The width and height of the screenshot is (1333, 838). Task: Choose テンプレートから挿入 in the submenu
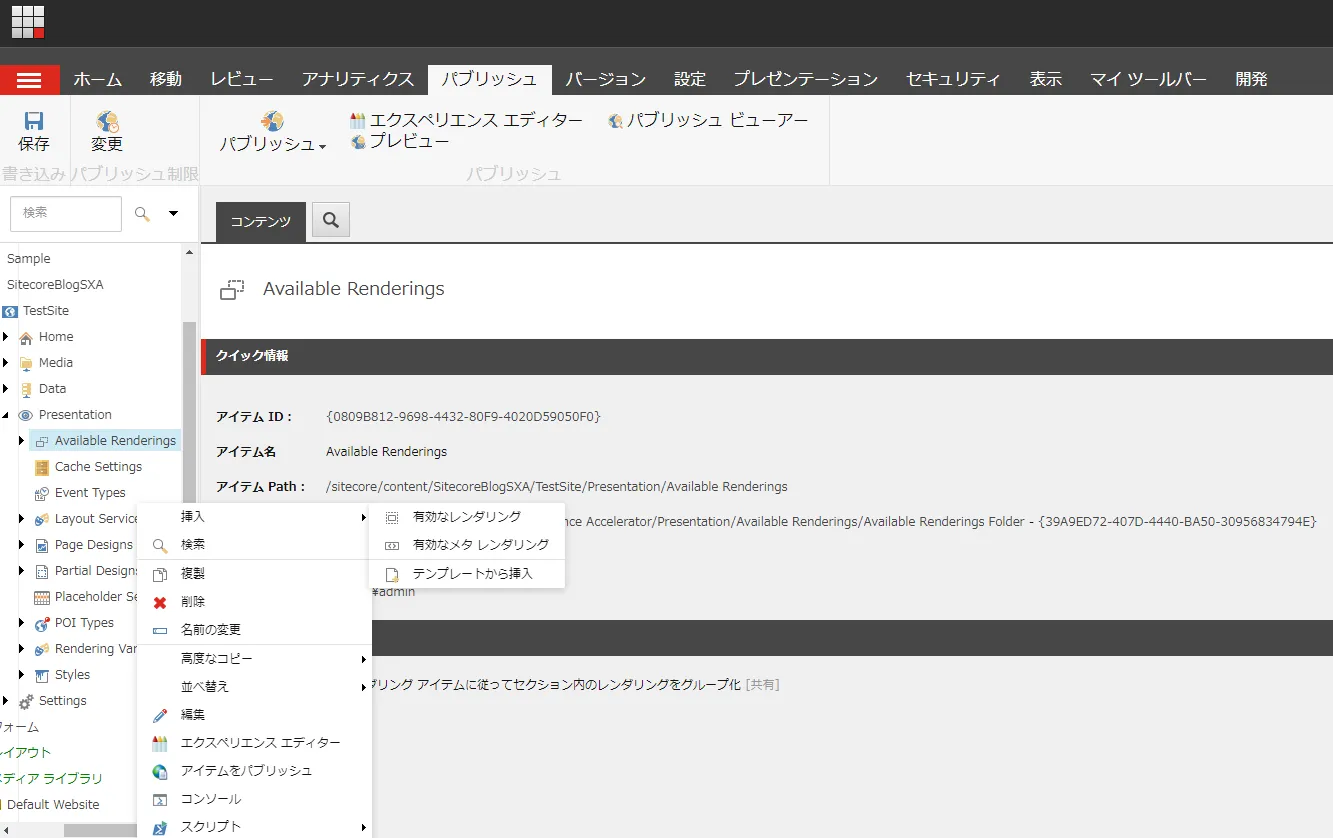pos(467,574)
